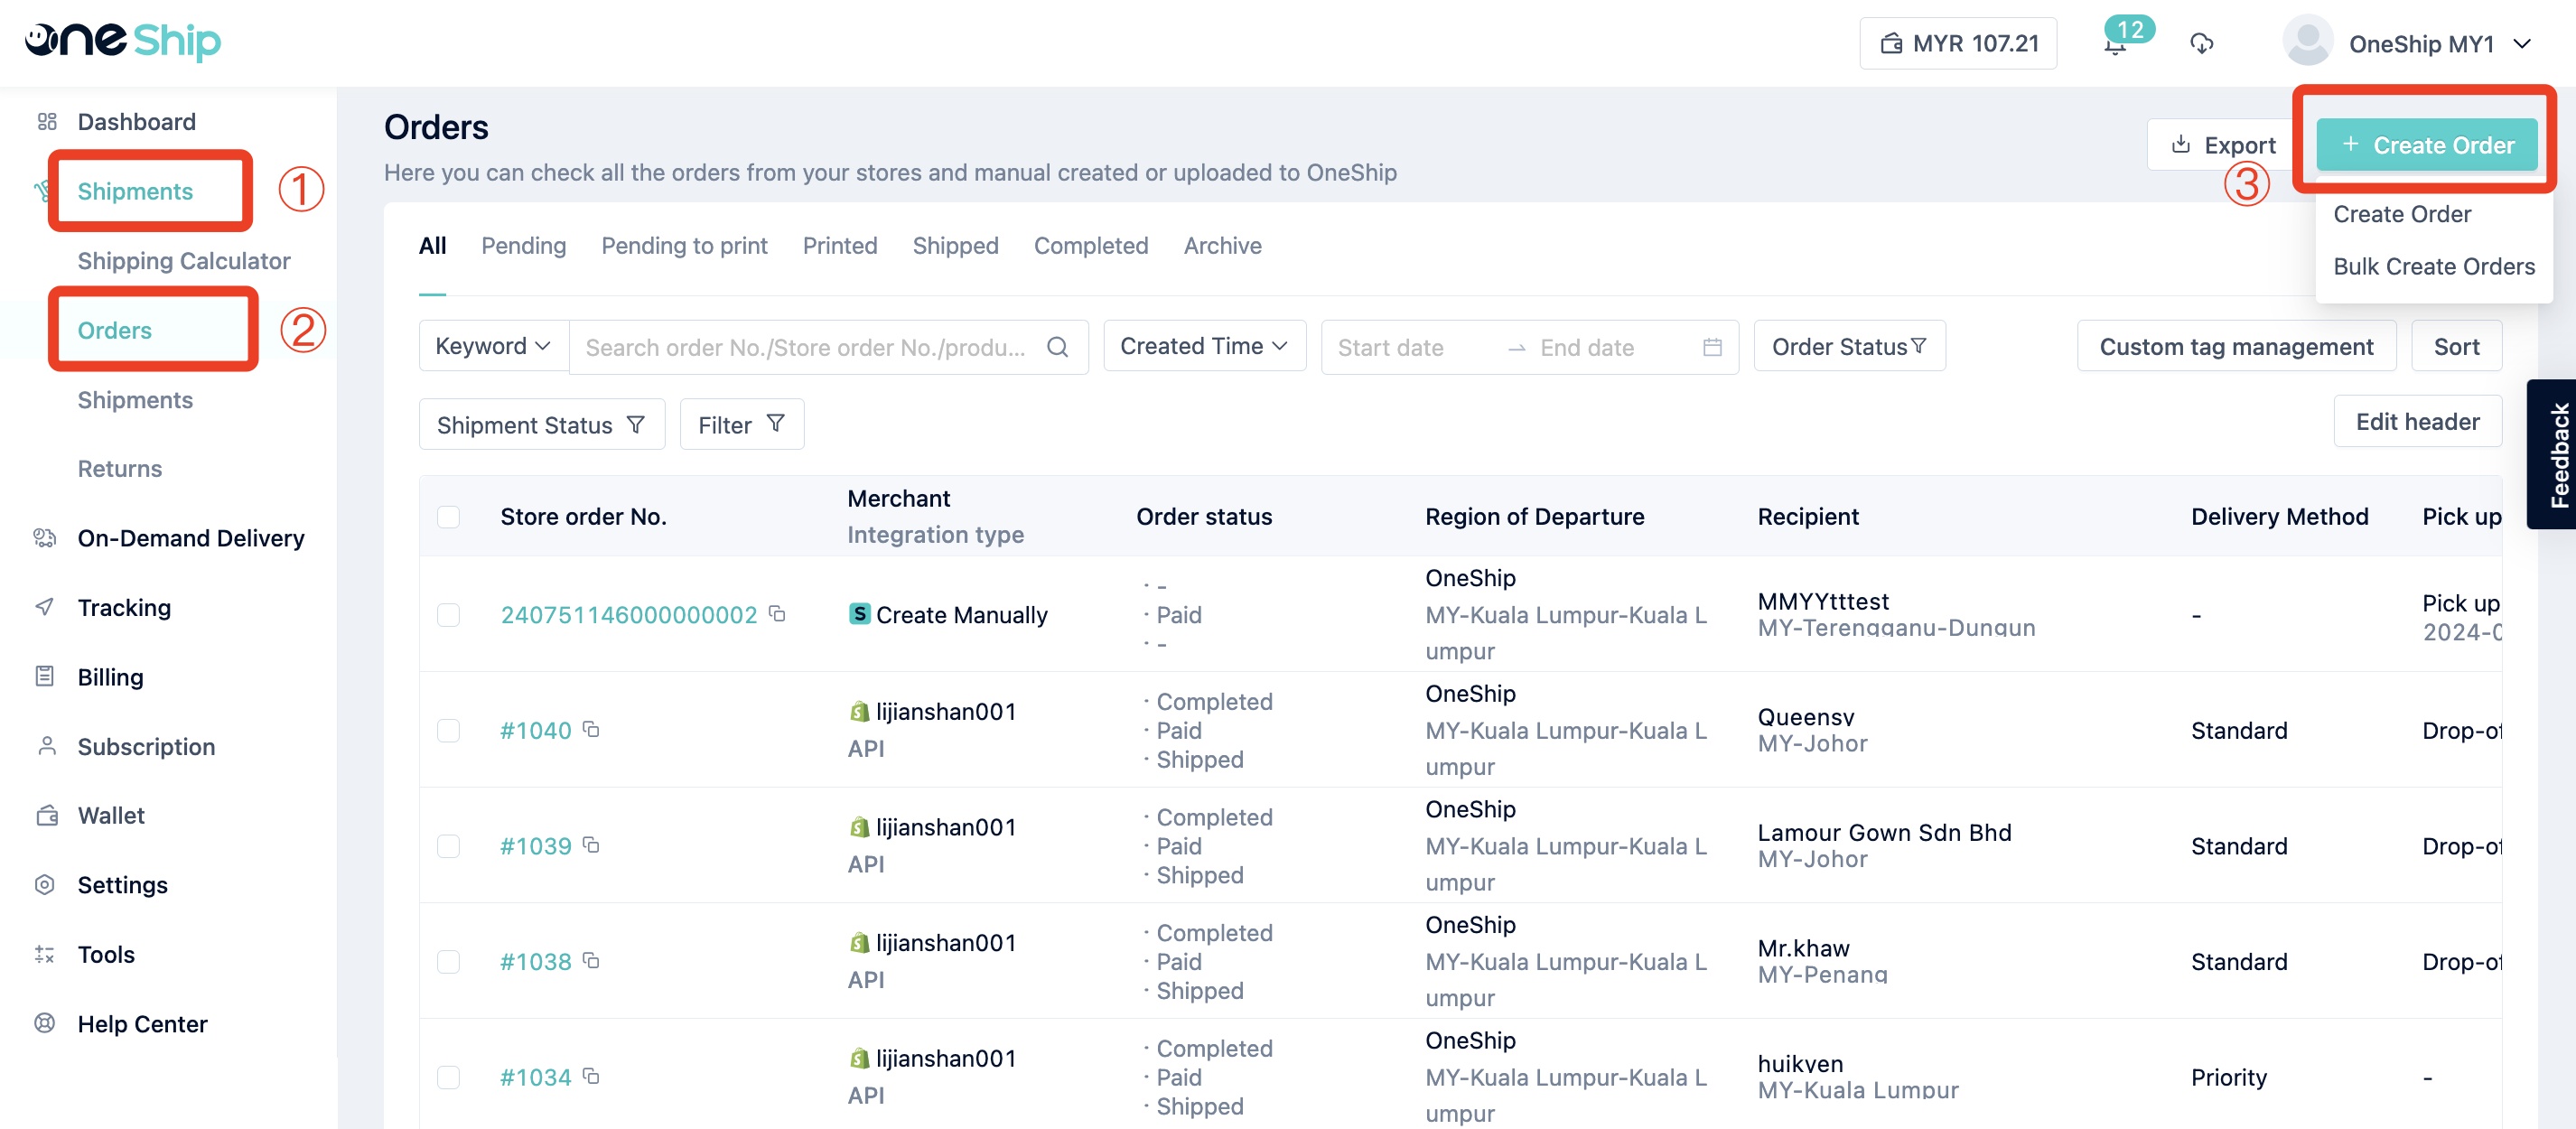Click the On-Demand Delivery sidebar icon
This screenshot has height=1129, width=2576.
45,538
